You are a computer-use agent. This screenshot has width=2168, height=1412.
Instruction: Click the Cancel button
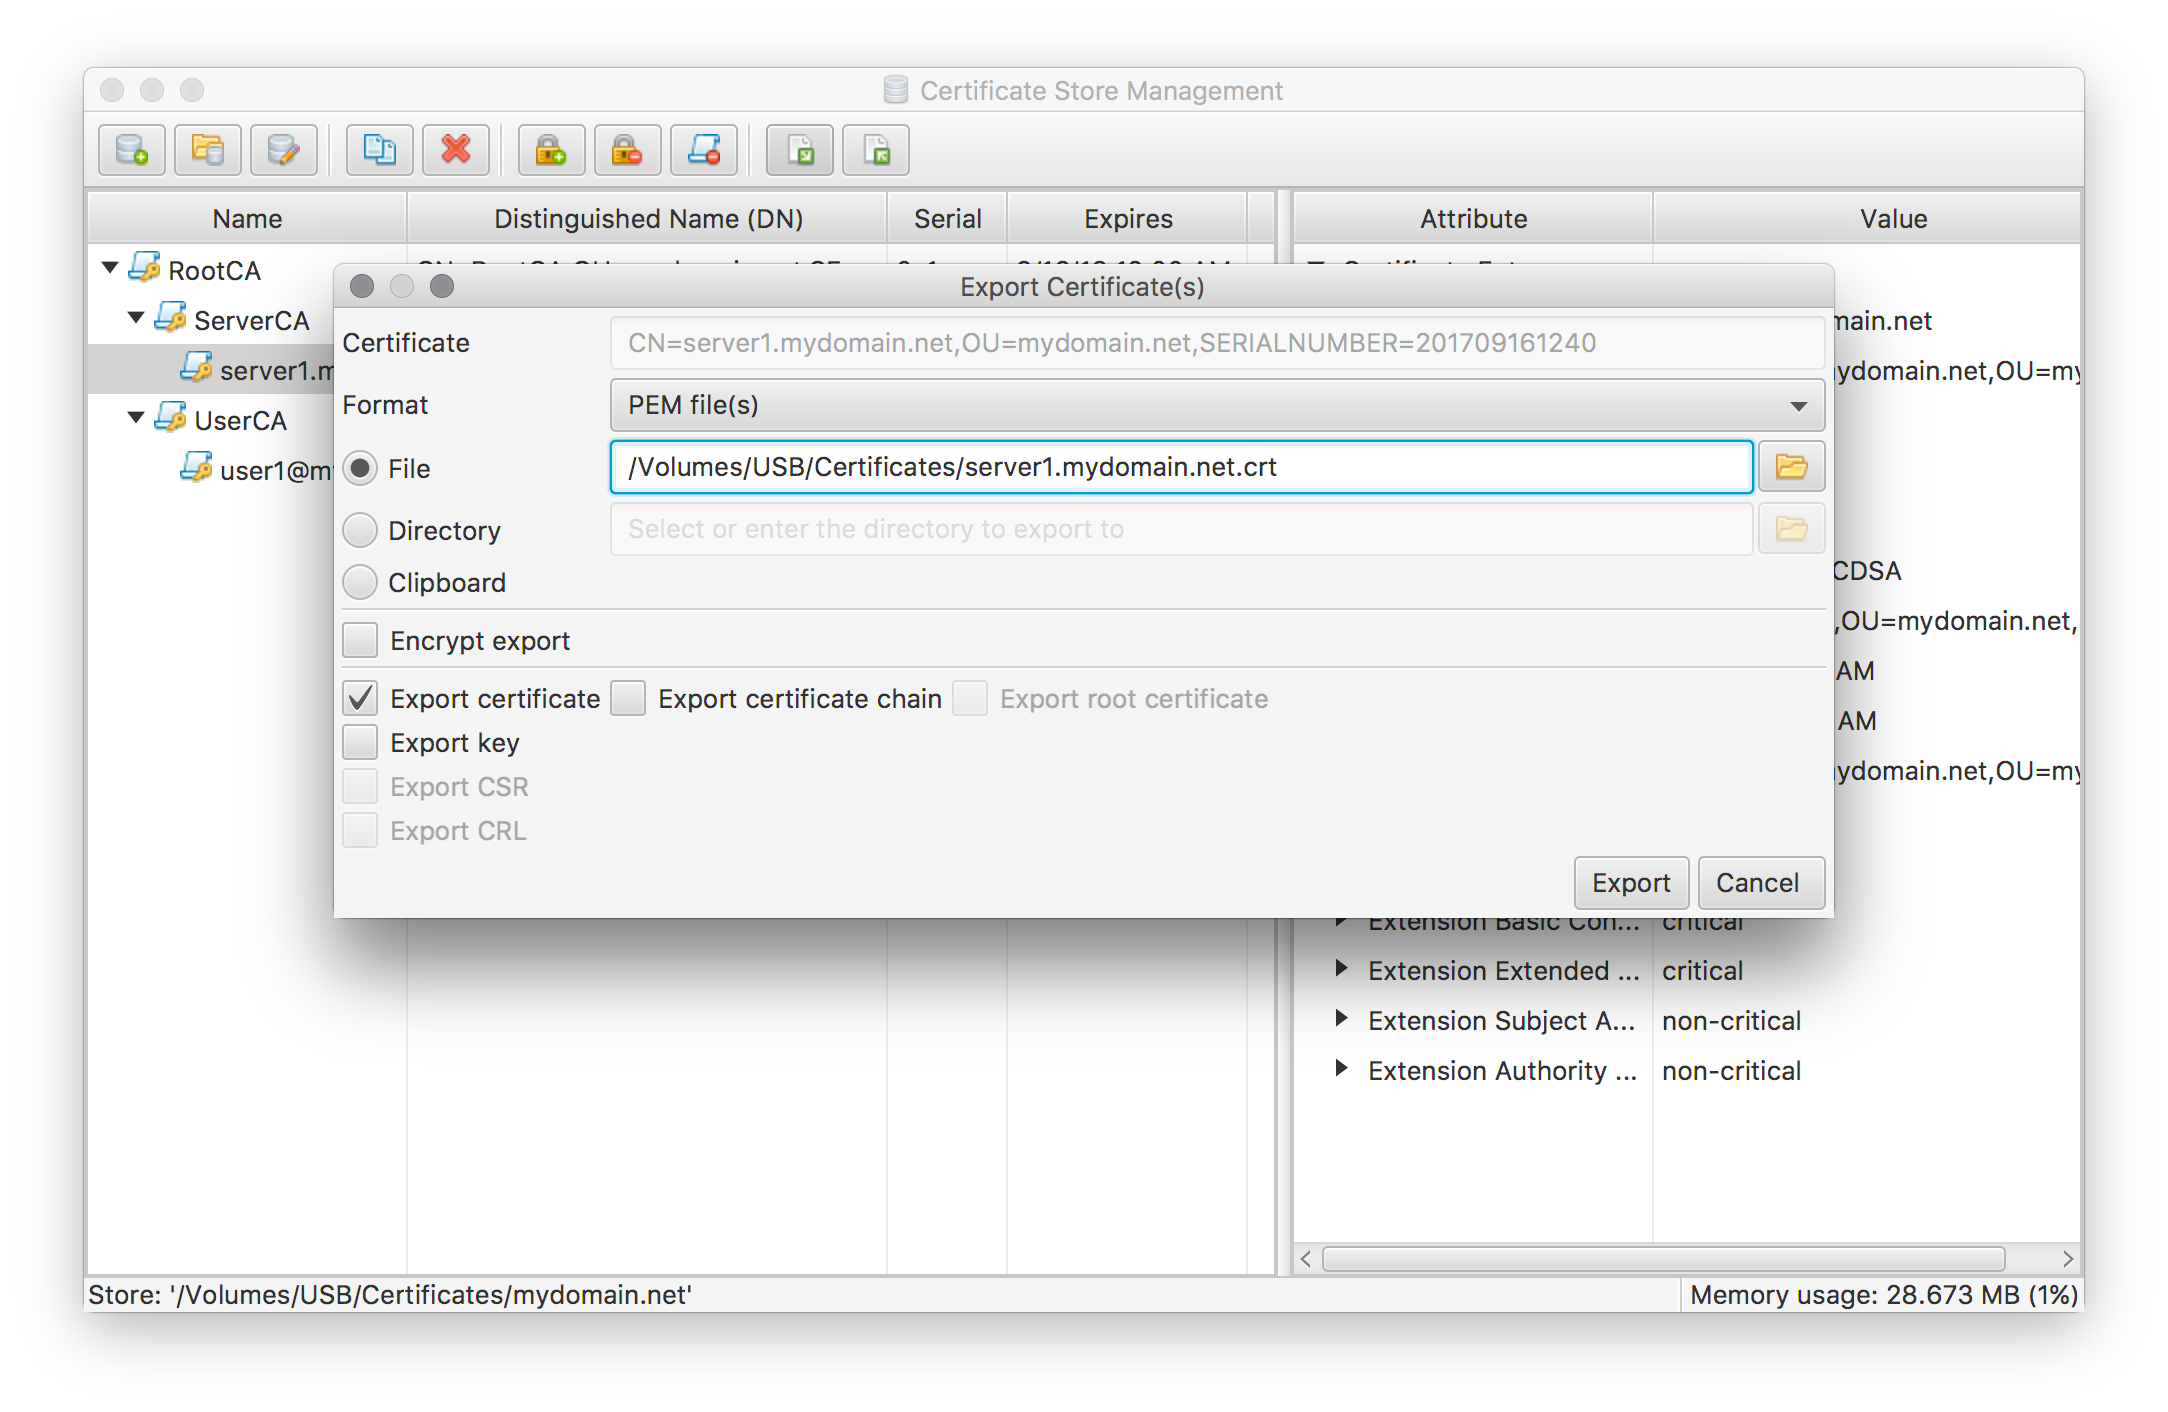(1756, 883)
